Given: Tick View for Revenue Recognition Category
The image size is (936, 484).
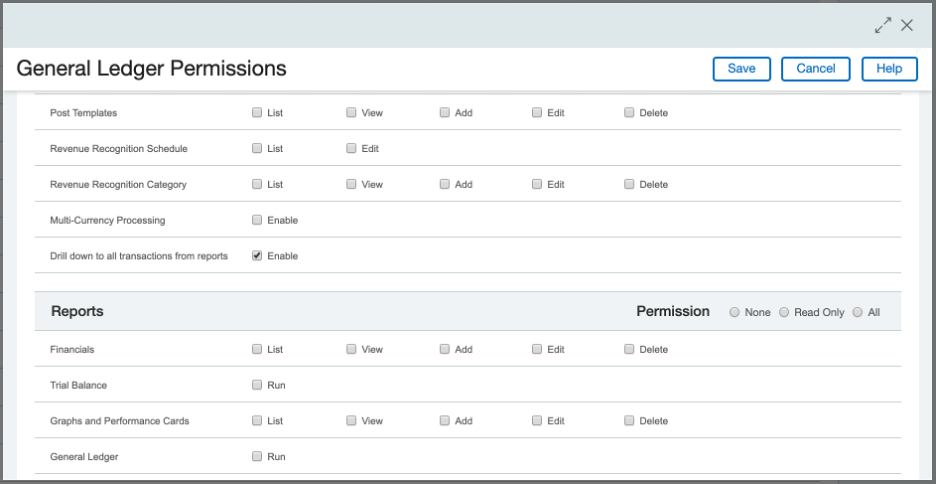Looking at the screenshot, I should 351,185.
